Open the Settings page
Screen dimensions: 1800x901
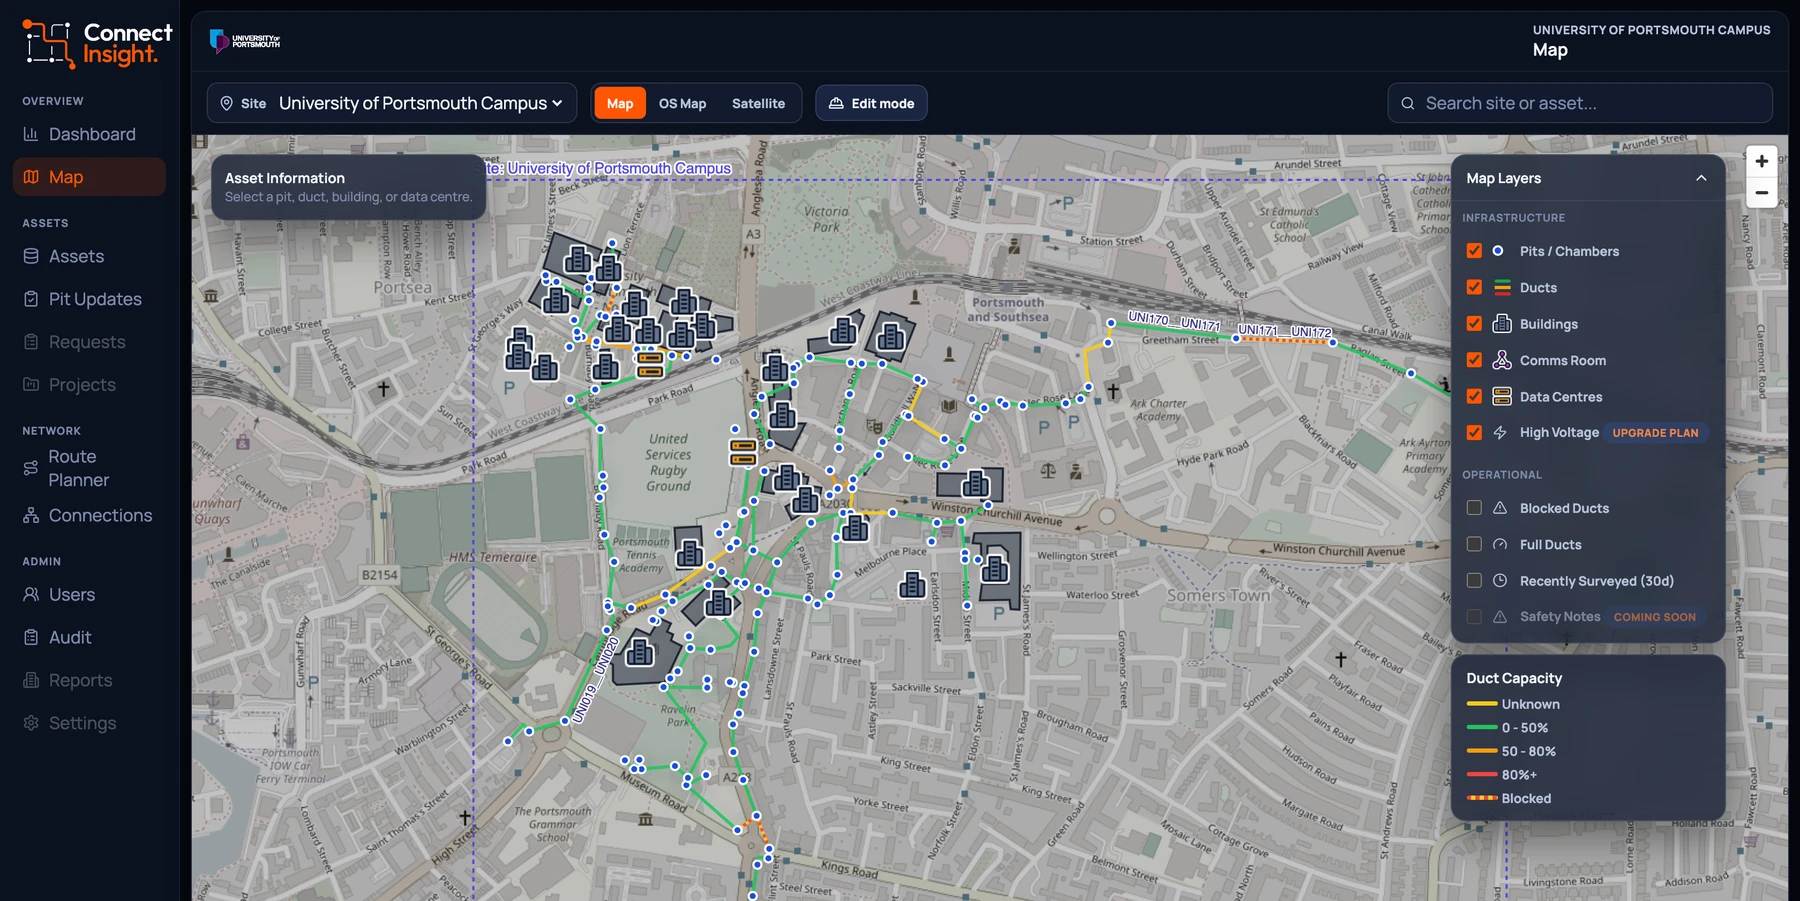pos(89,723)
